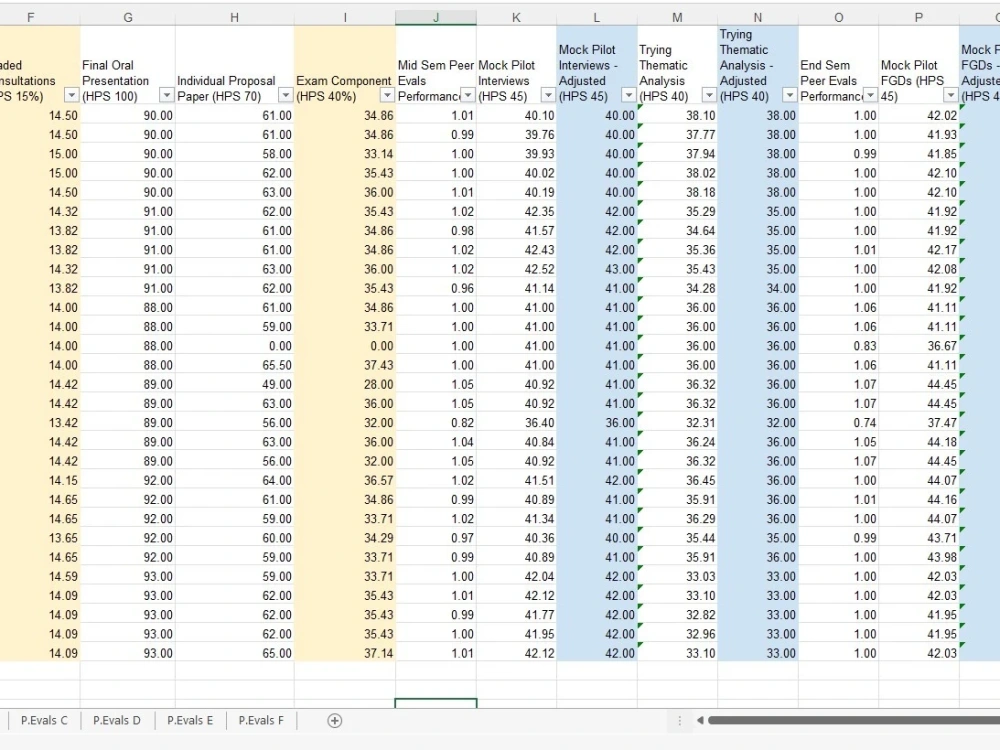Screen dimensions: 1000x750
Task: Click the horizontal scrollbar left arrow
Action: tap(700, 721)
